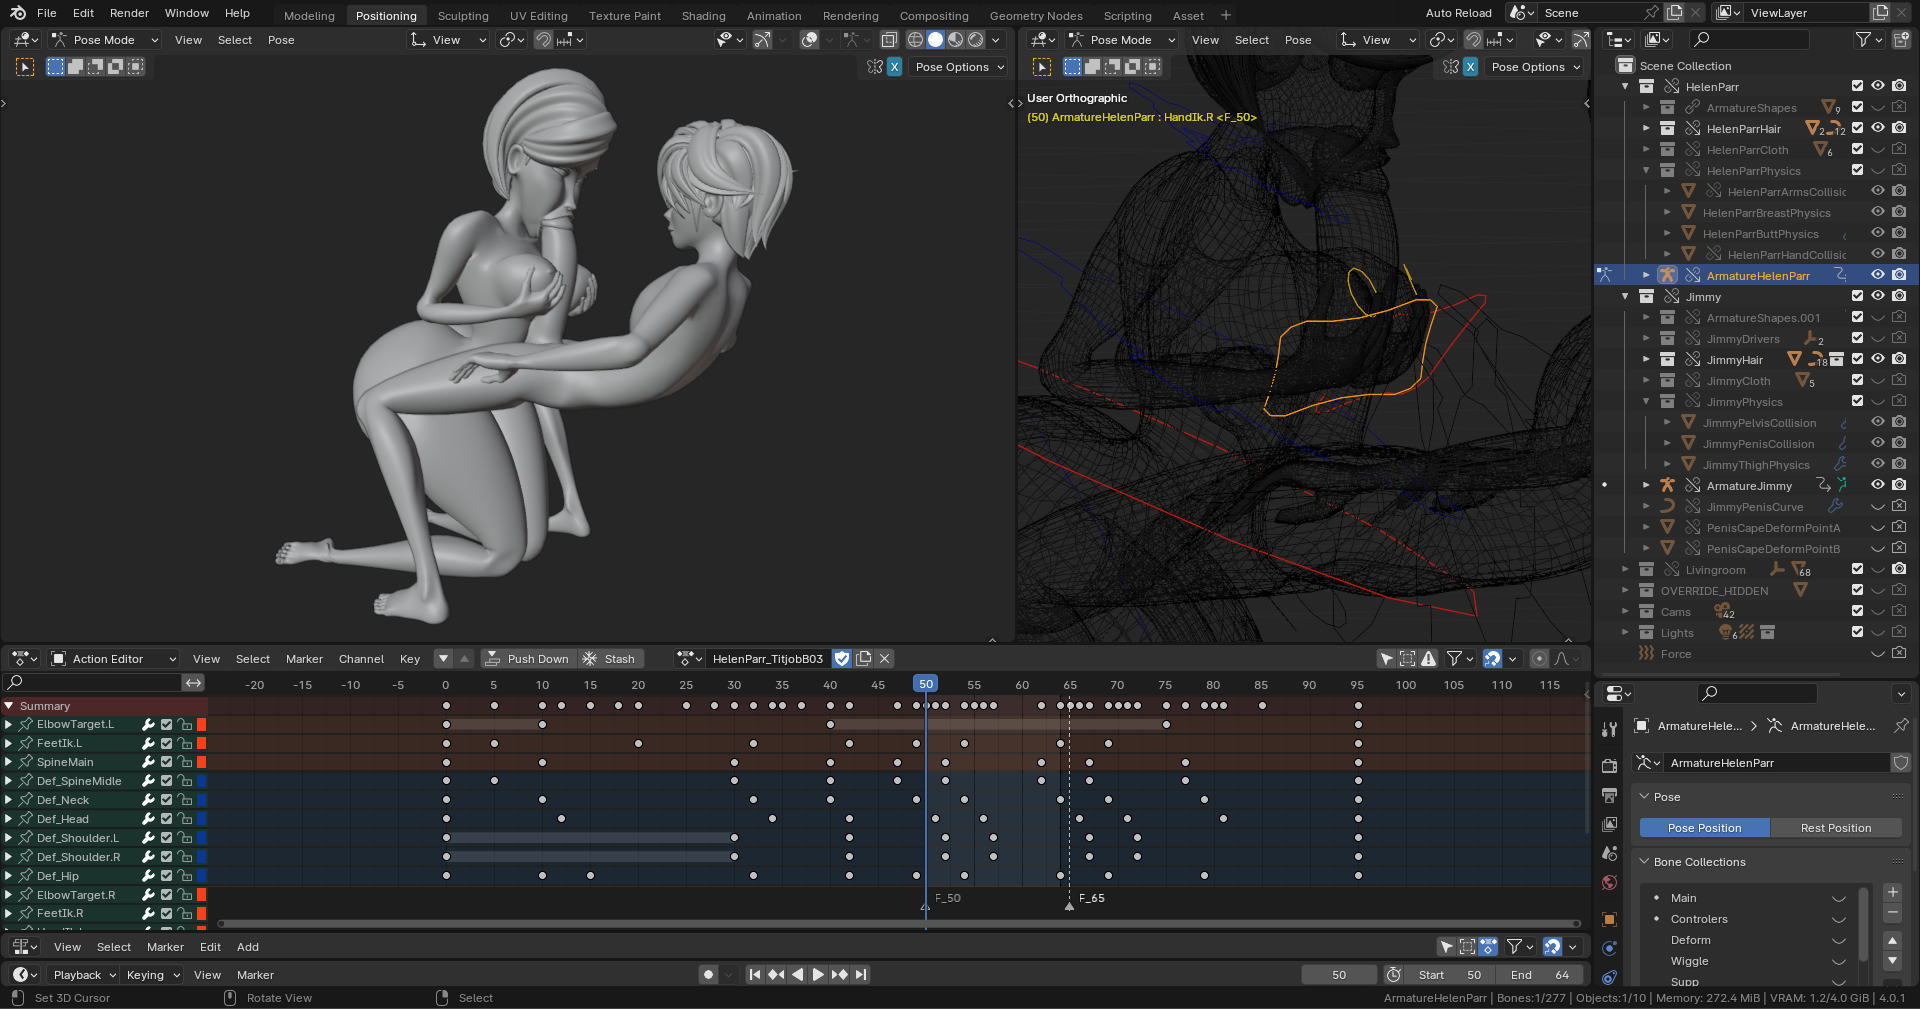Toggle Cams collection checkbox
This screenshot has width=1920, height=1009.
tap(1857, 612)
